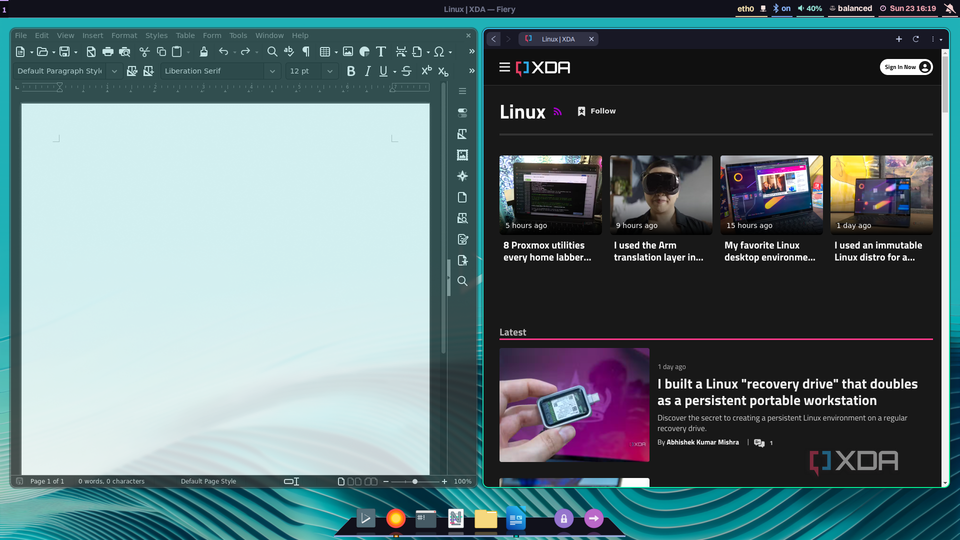The width and height of the screenshot is (960, 540).
Task: Open the XDA hamburger navigation menu
Action: point(504,67)
